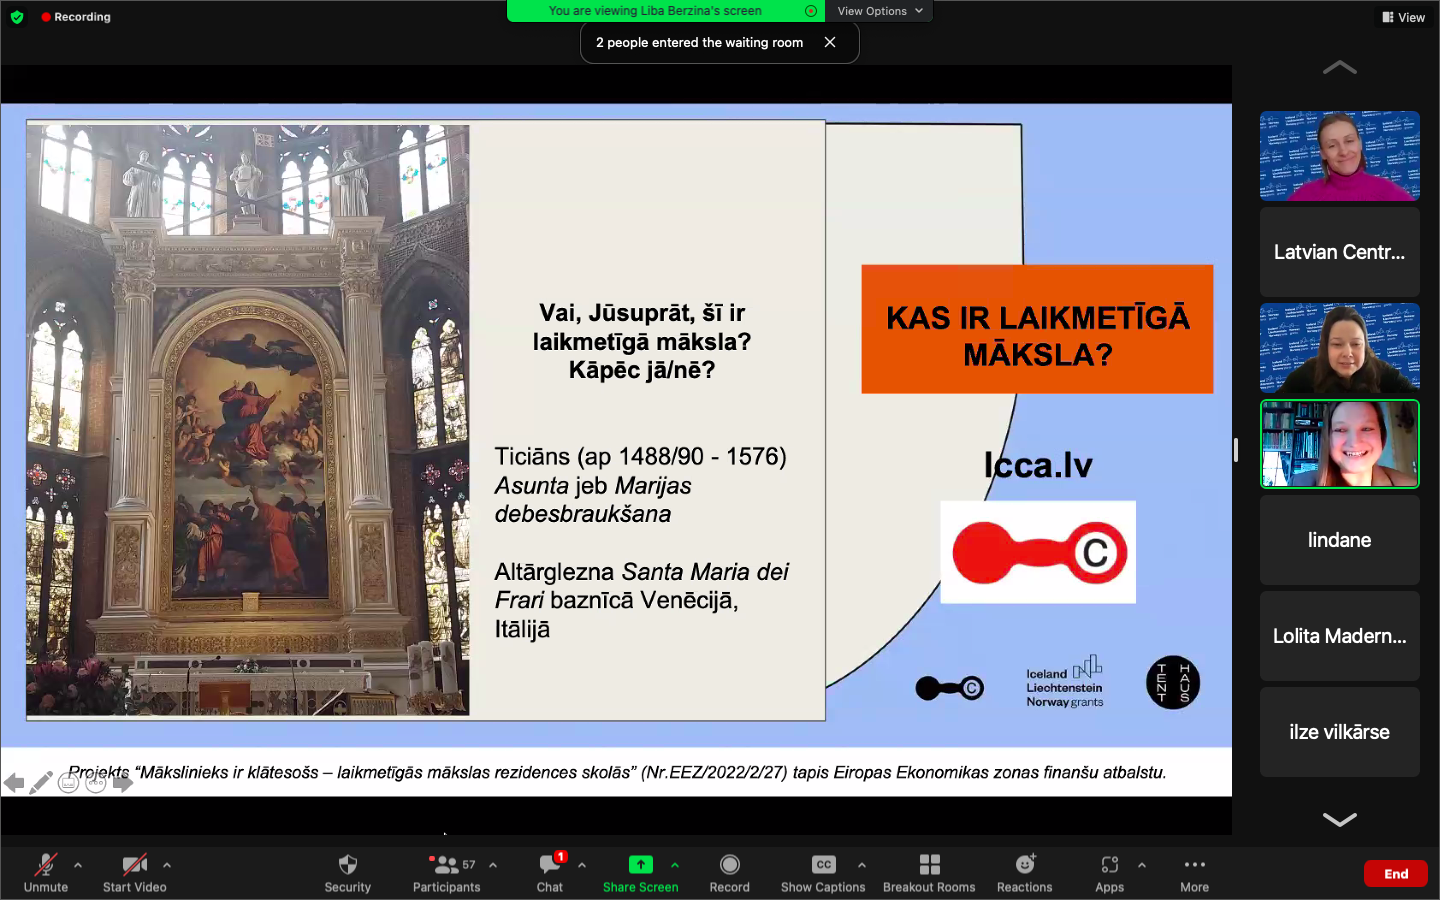Click the side panel resize handle
Viewport: 1440px width, 900px height.
pos(1236,450)
